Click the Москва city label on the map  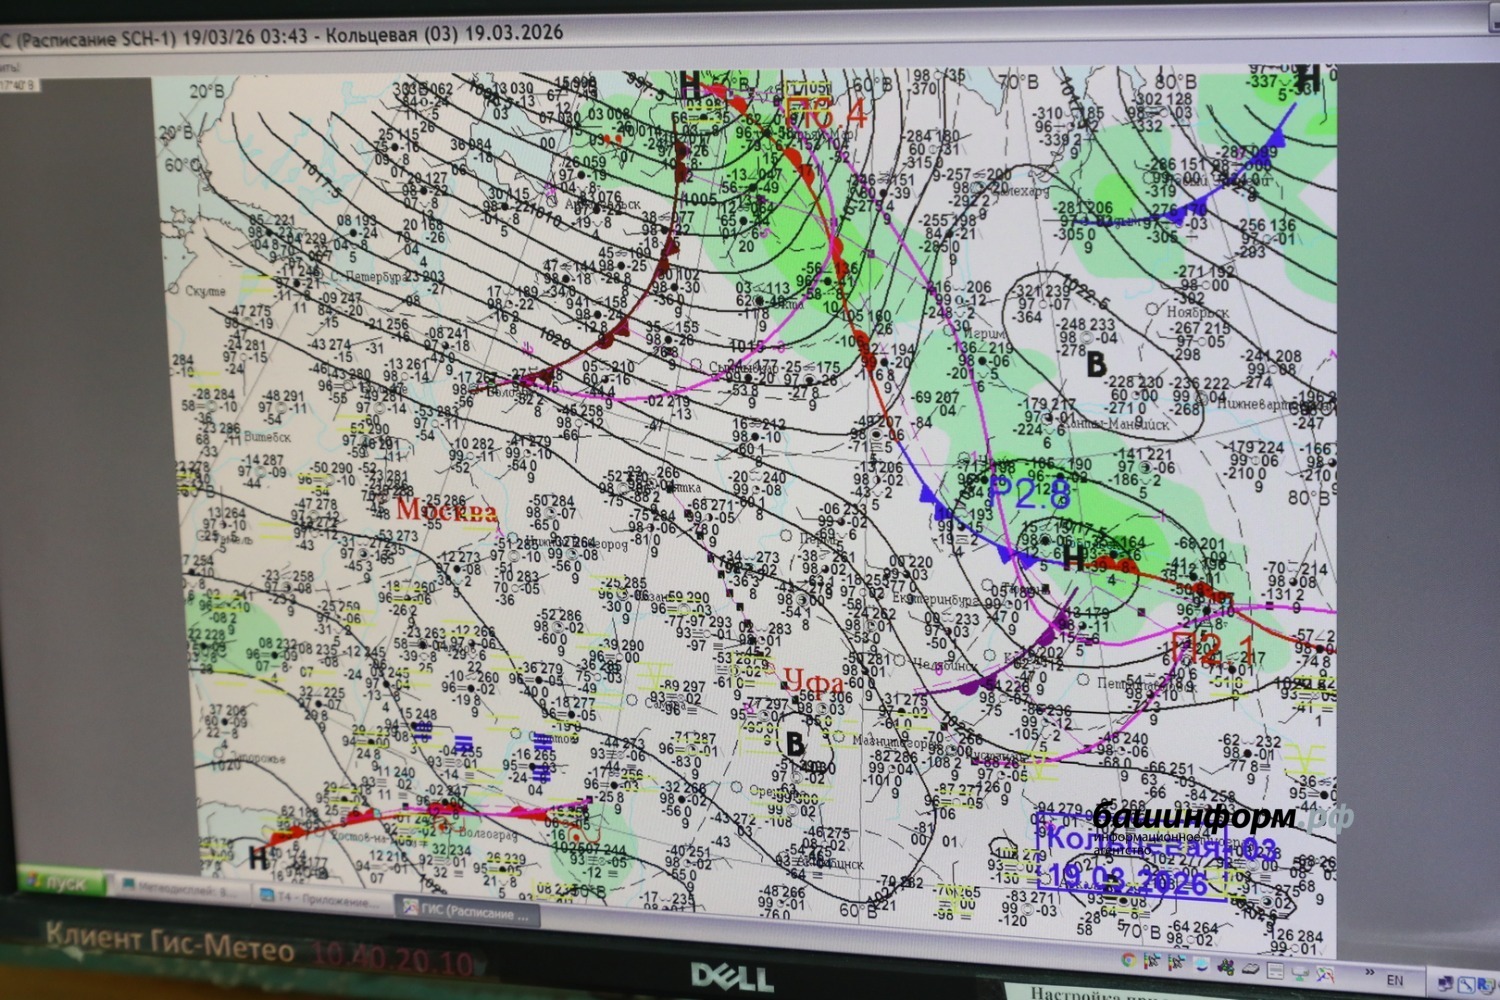(x=446, y=510)
